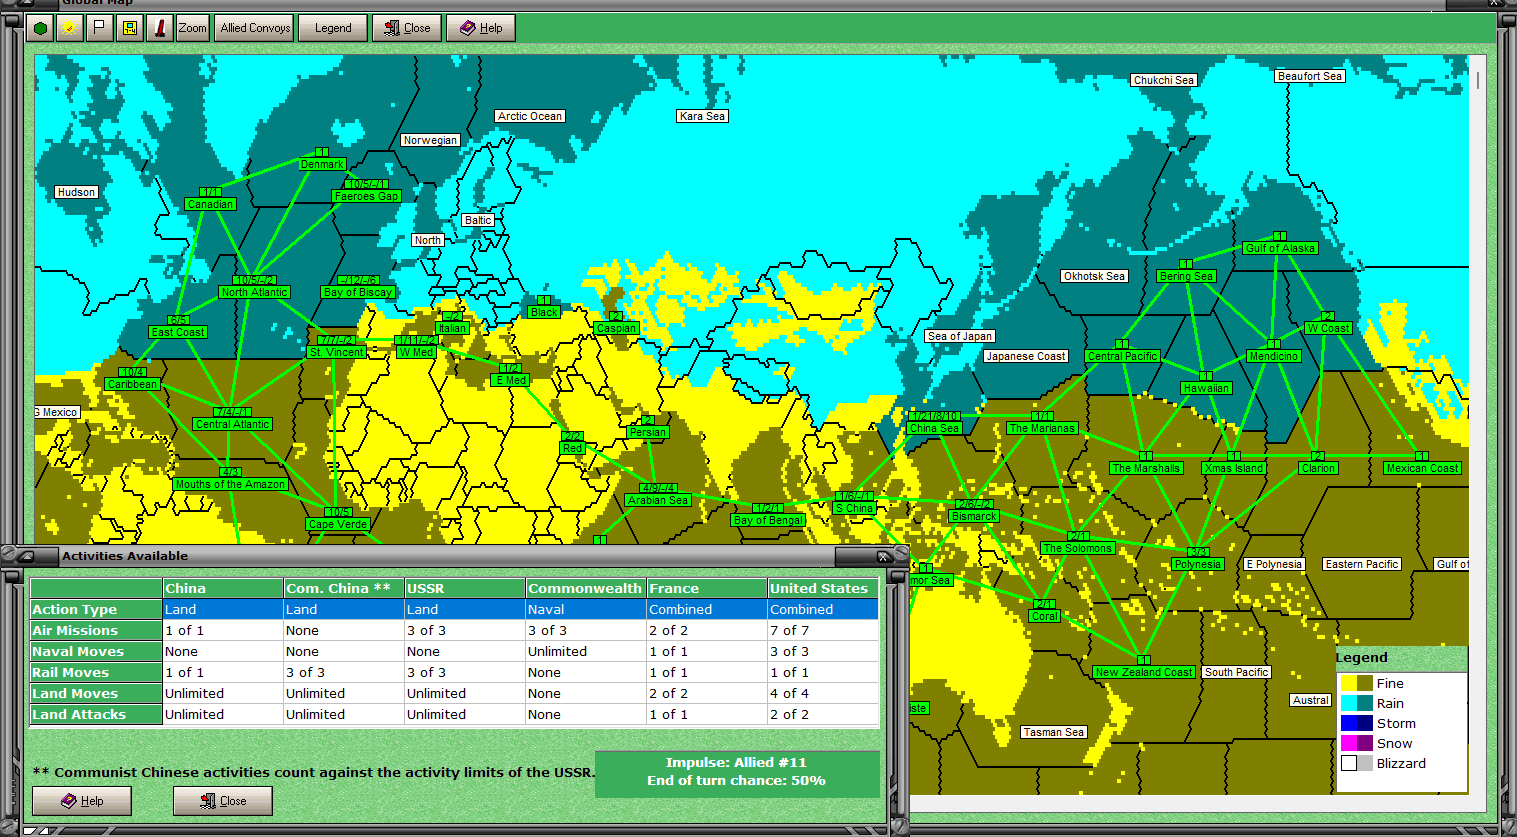Screen dimensions: 1517x837
Task: Click the Land Moves row label
Action: [96, 693]
